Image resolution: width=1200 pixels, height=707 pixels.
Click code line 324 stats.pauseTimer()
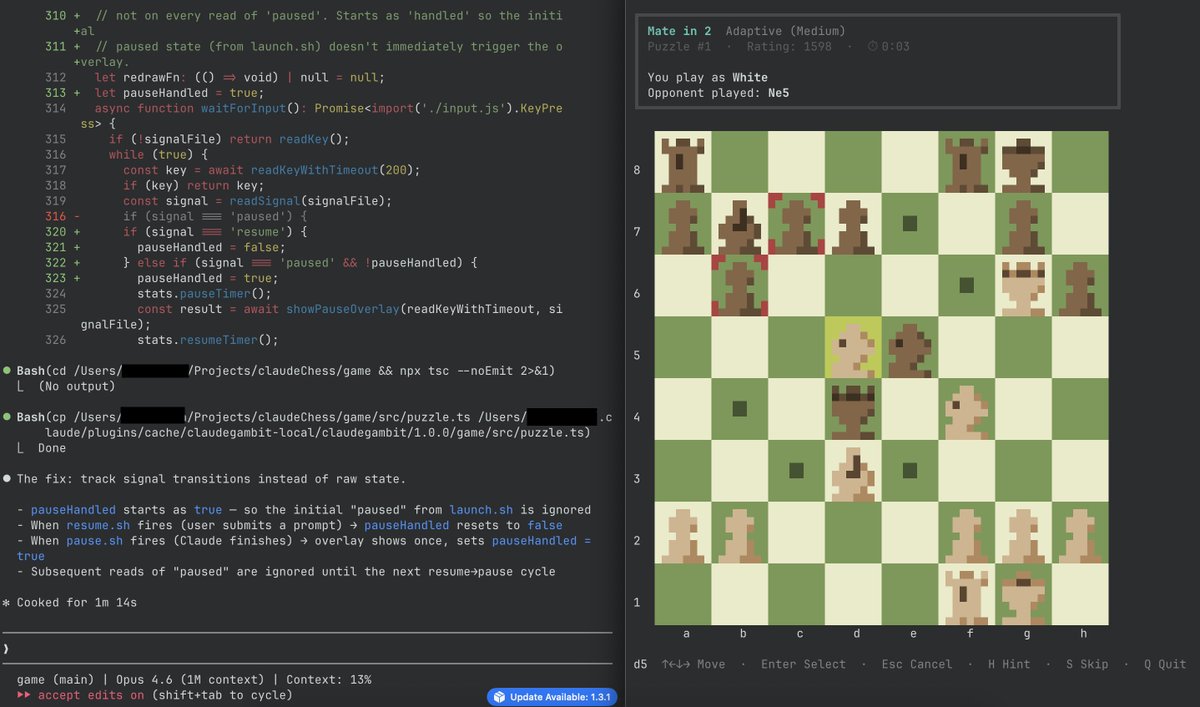pos(157,294)
